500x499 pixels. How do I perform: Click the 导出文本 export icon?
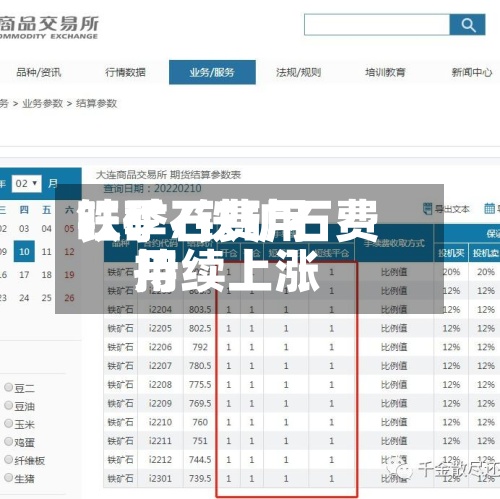pyautogui.click(x=427, y=209)
